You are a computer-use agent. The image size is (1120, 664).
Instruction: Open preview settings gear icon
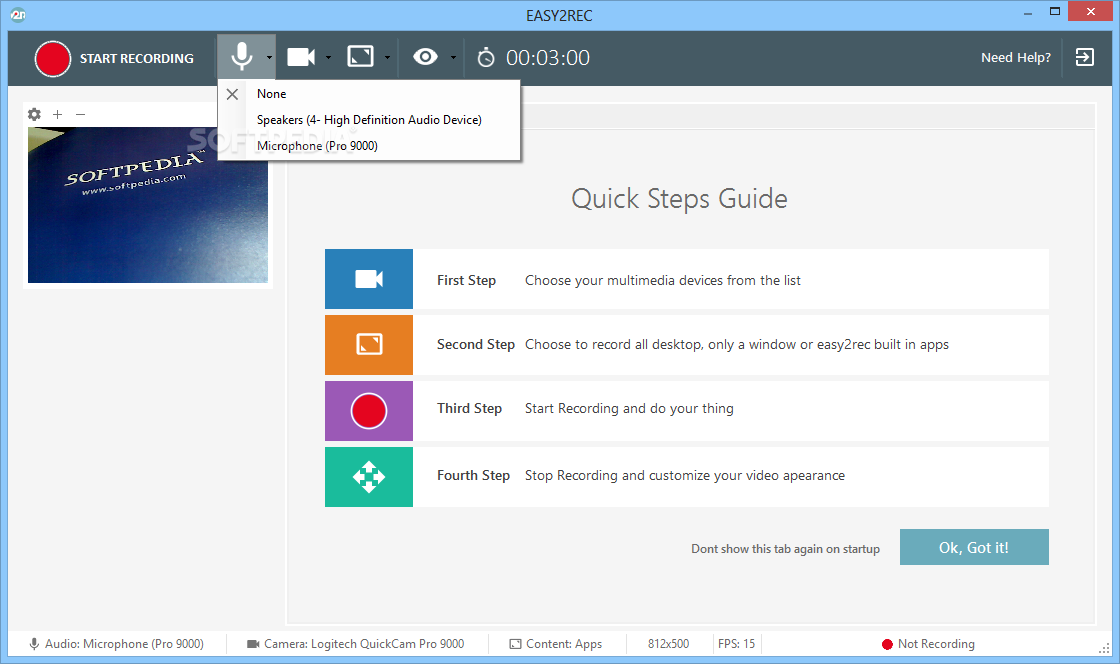(x=34, y=114)
